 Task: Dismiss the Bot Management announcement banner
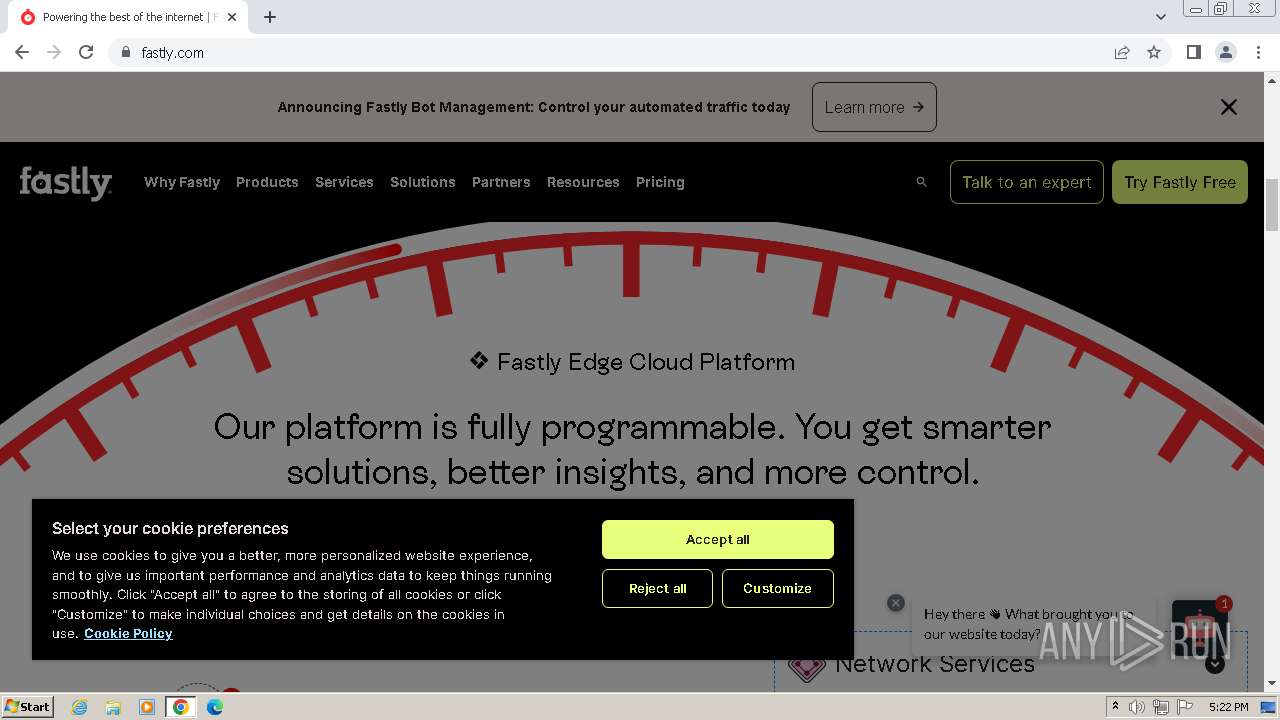coord(1229,107)
